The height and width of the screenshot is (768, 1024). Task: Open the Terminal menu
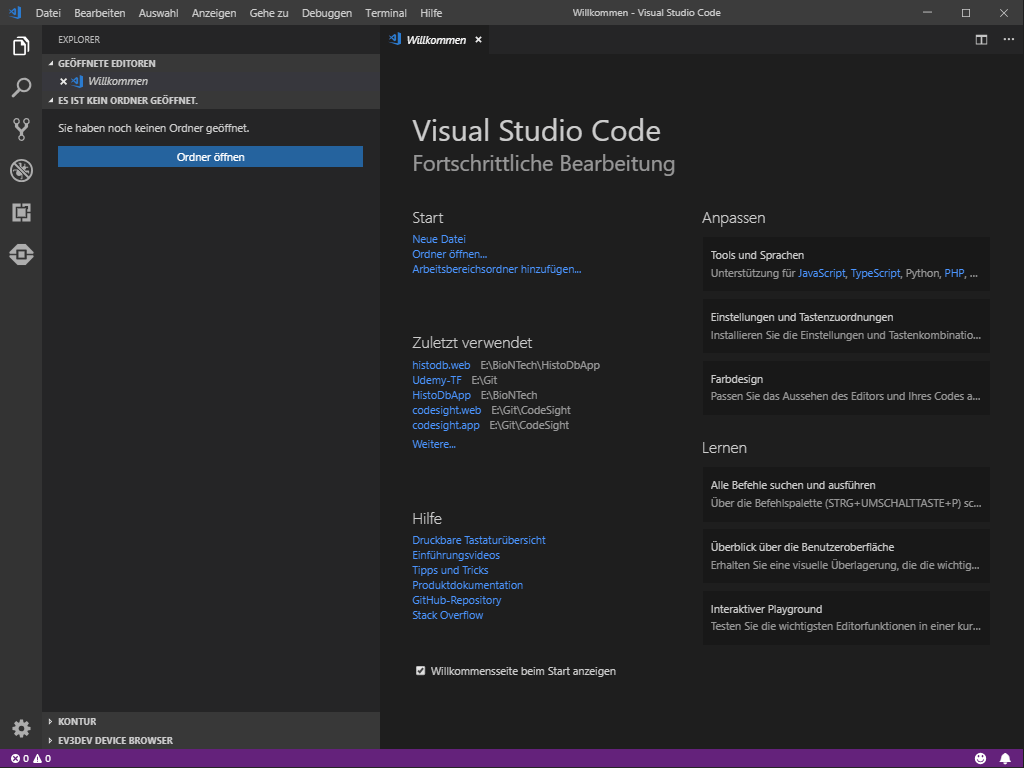(385, 13)
